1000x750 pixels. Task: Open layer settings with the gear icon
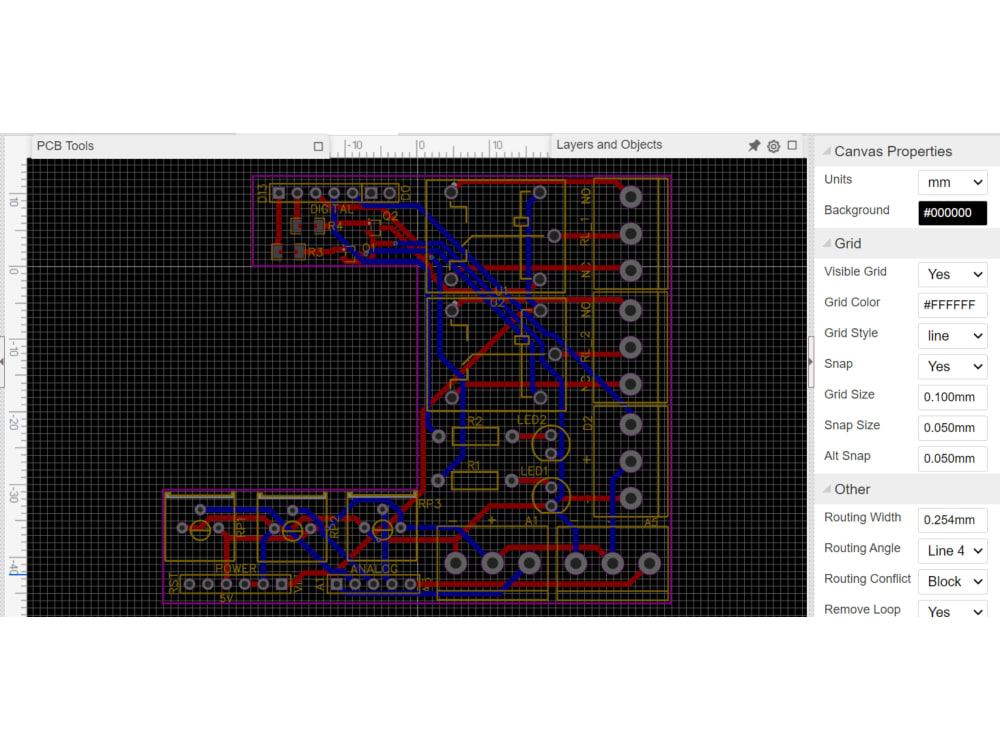[773, 145]
